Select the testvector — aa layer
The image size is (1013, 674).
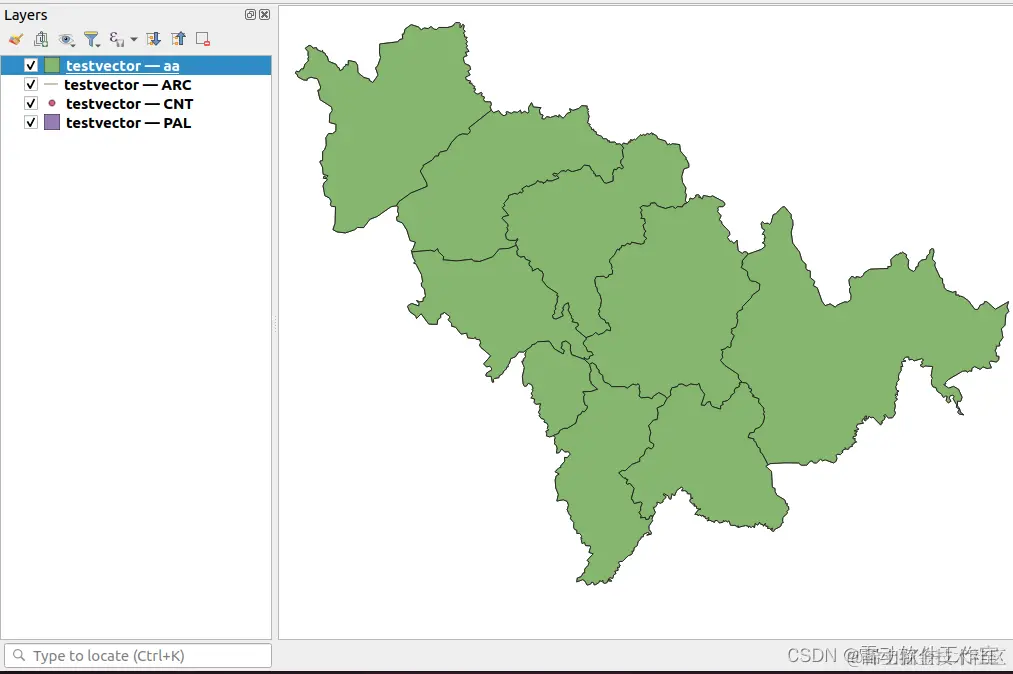123,65
